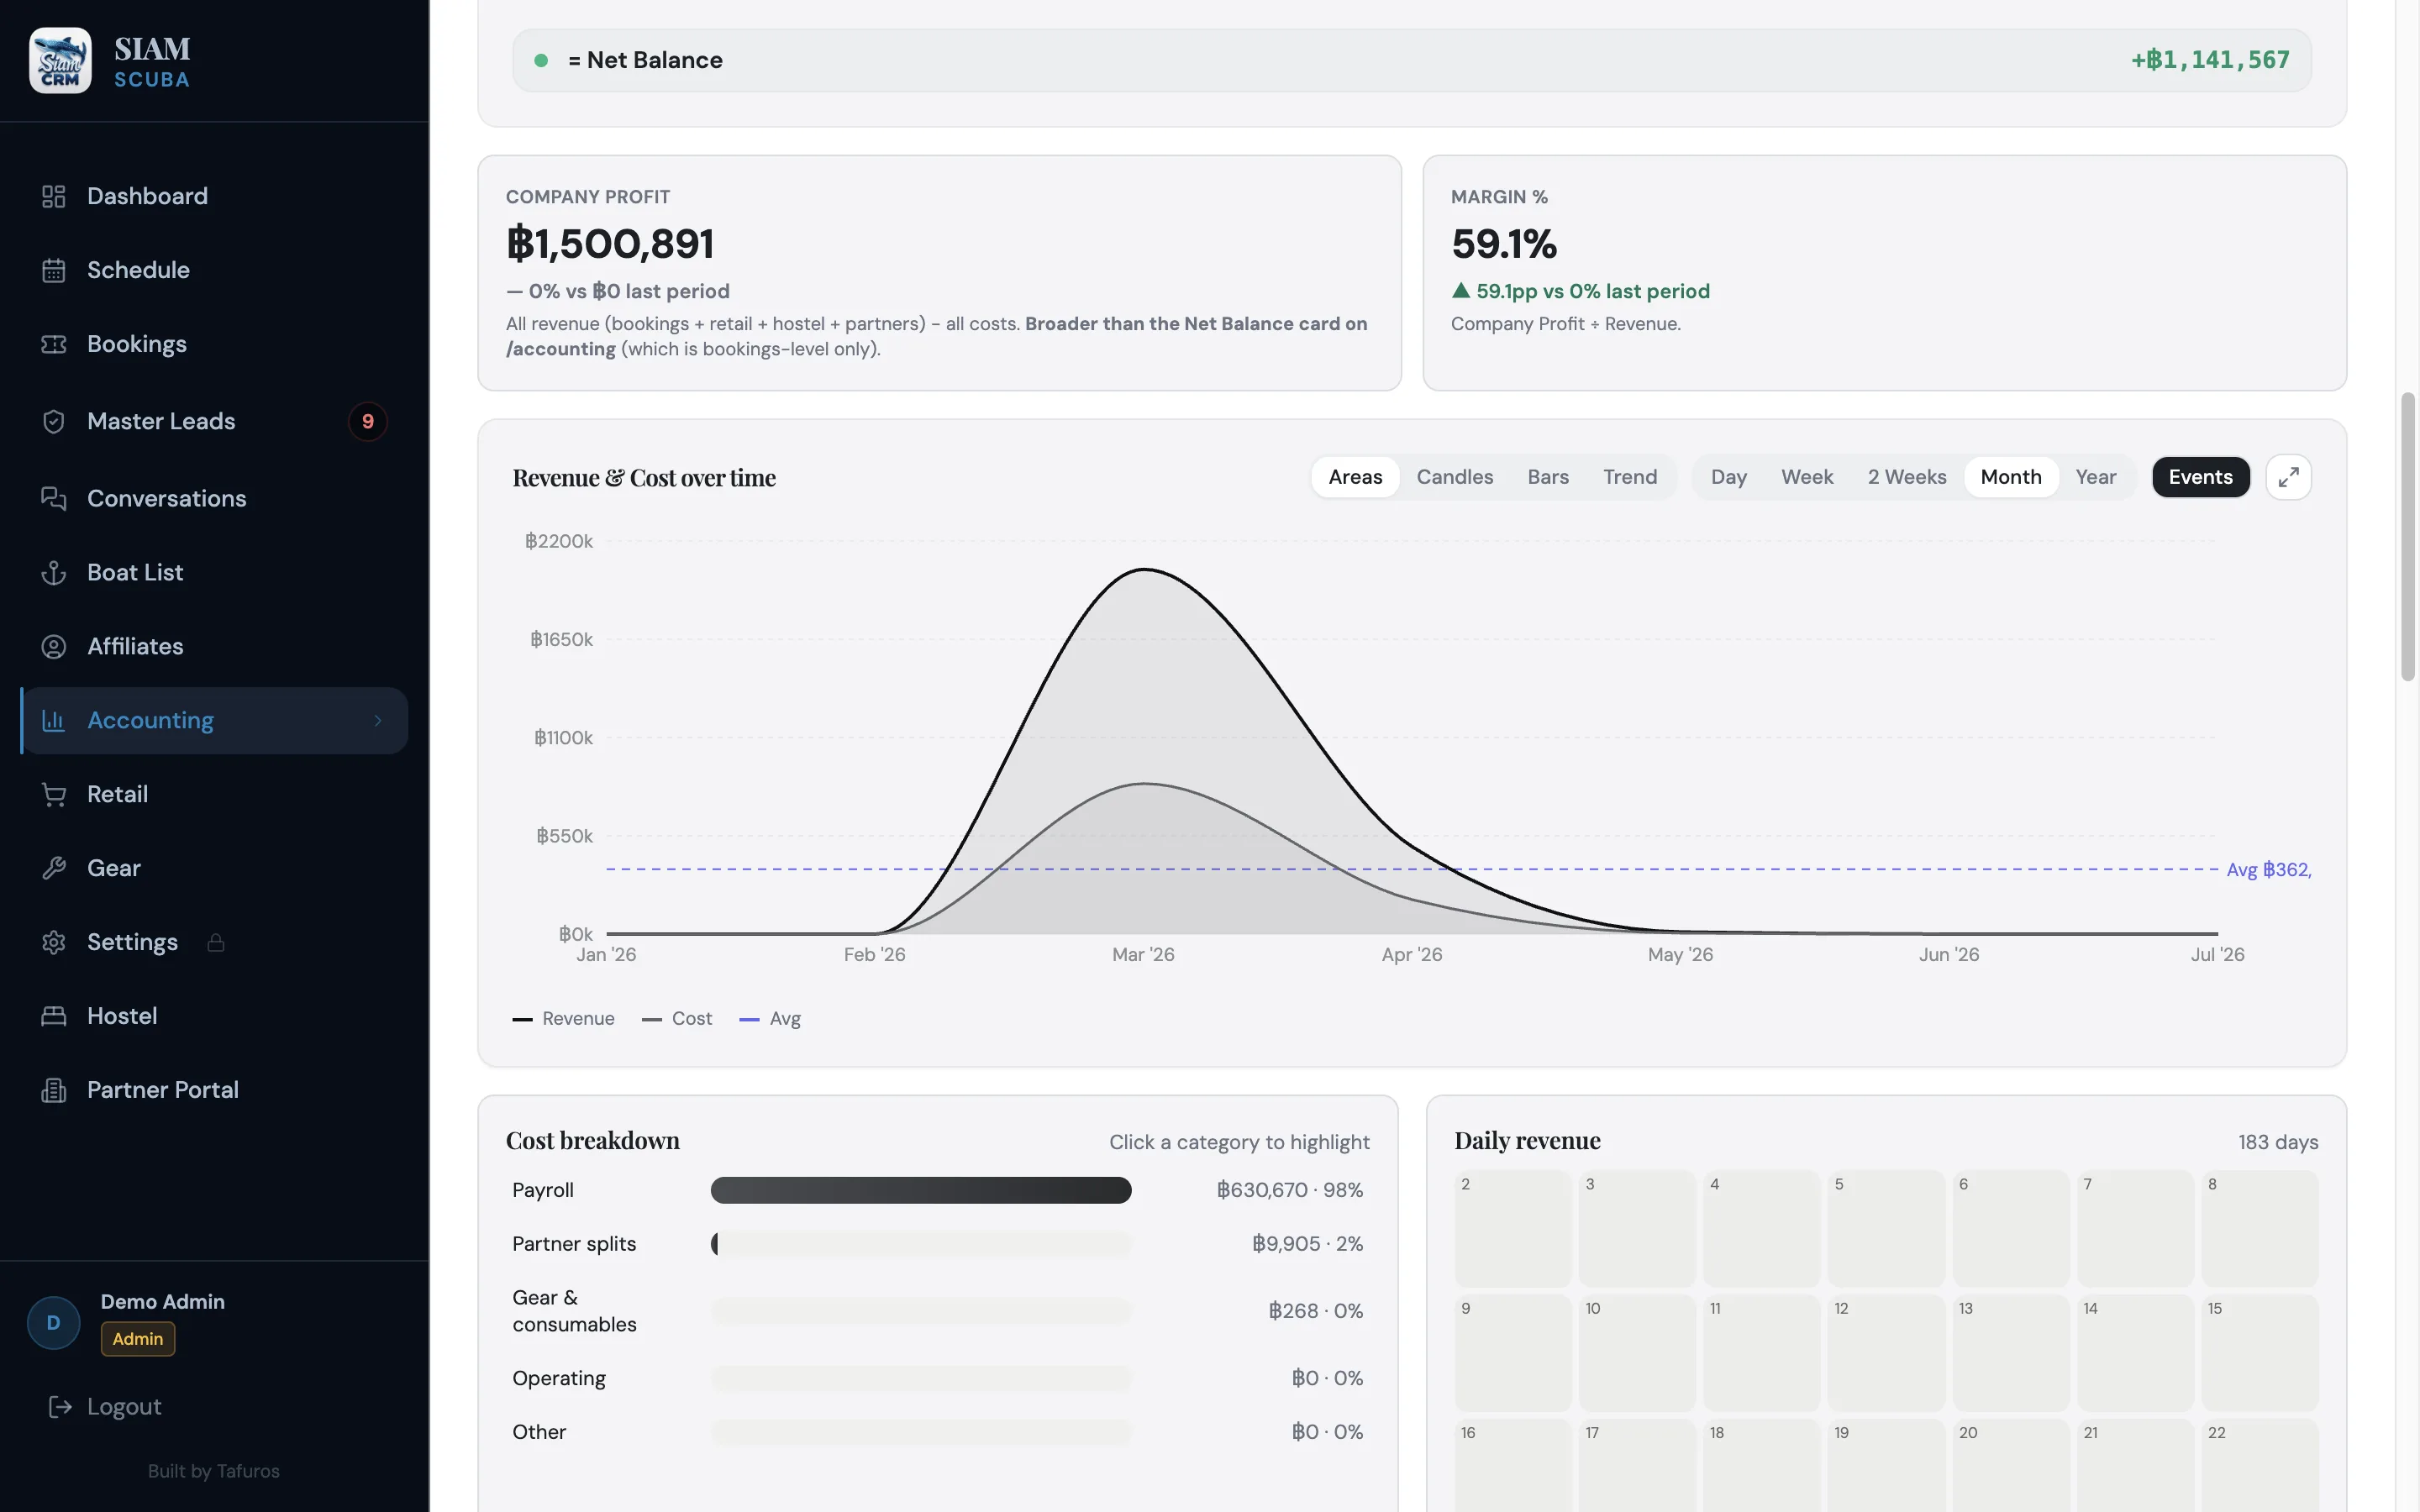Screen dimensions: 2420x1512
Task: Select the Bookings ticket icon
Action: pos(54,344)
